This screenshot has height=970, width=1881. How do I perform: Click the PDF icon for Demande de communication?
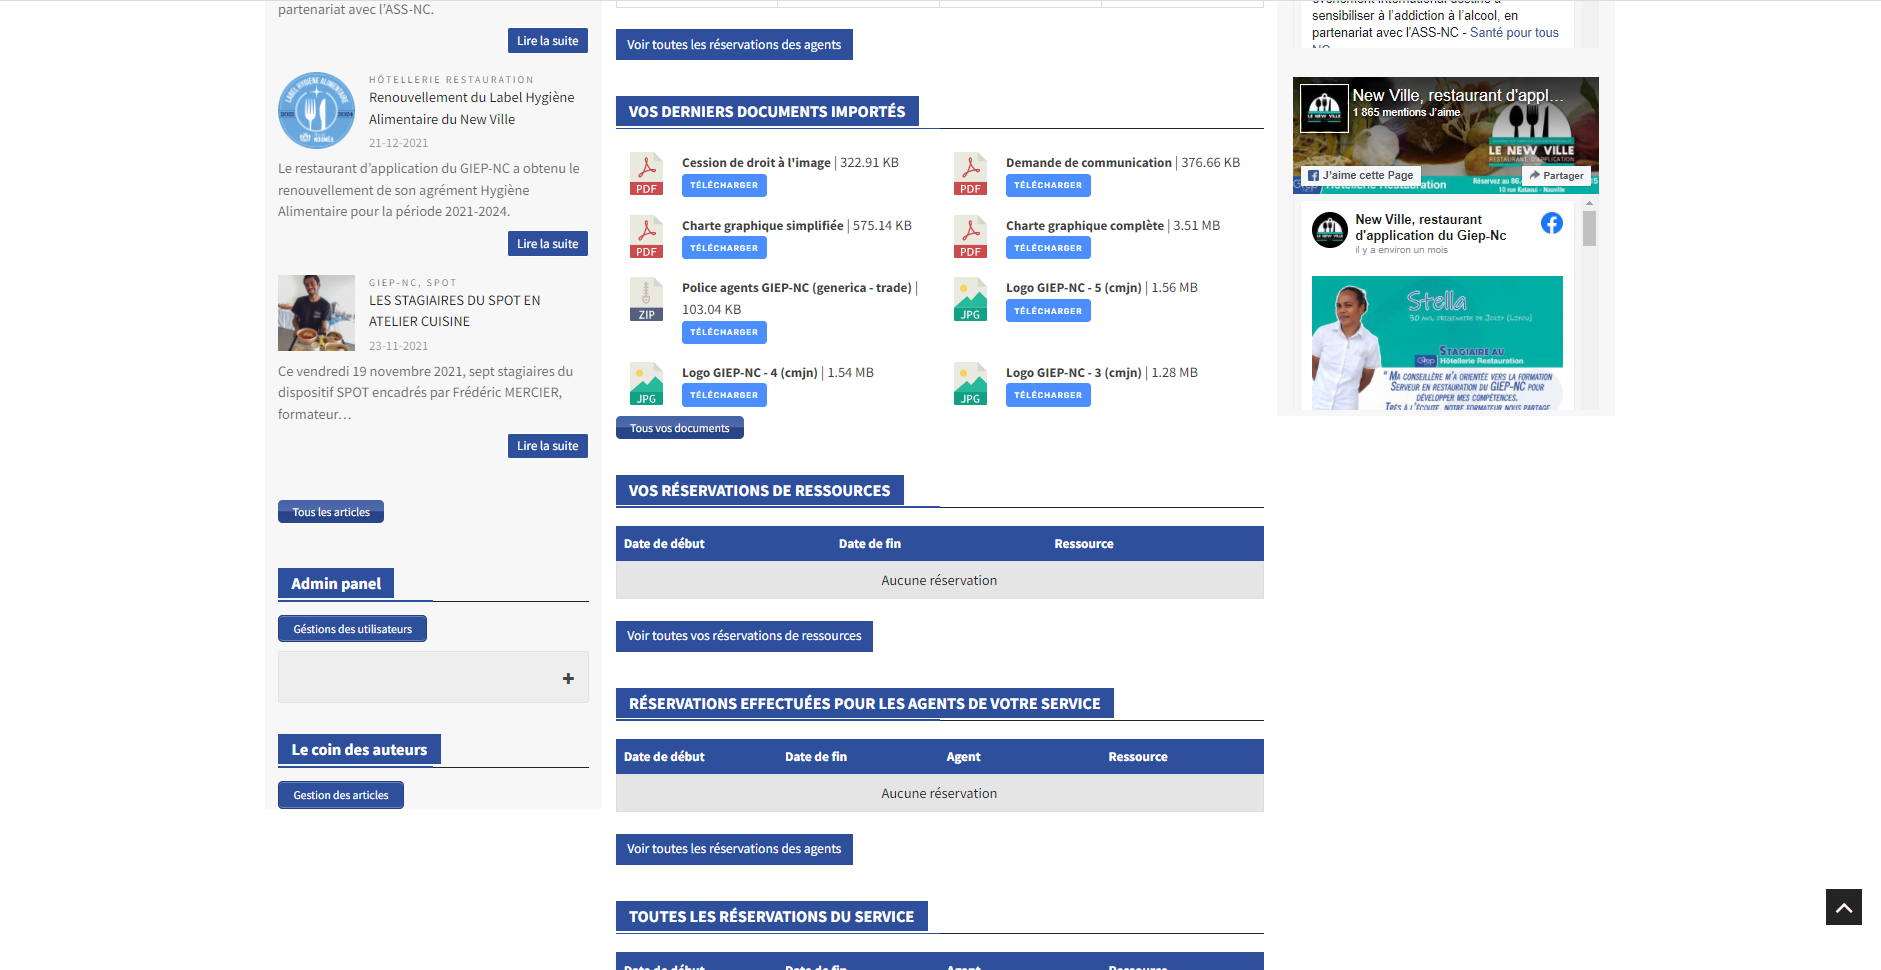click(970, 174)
